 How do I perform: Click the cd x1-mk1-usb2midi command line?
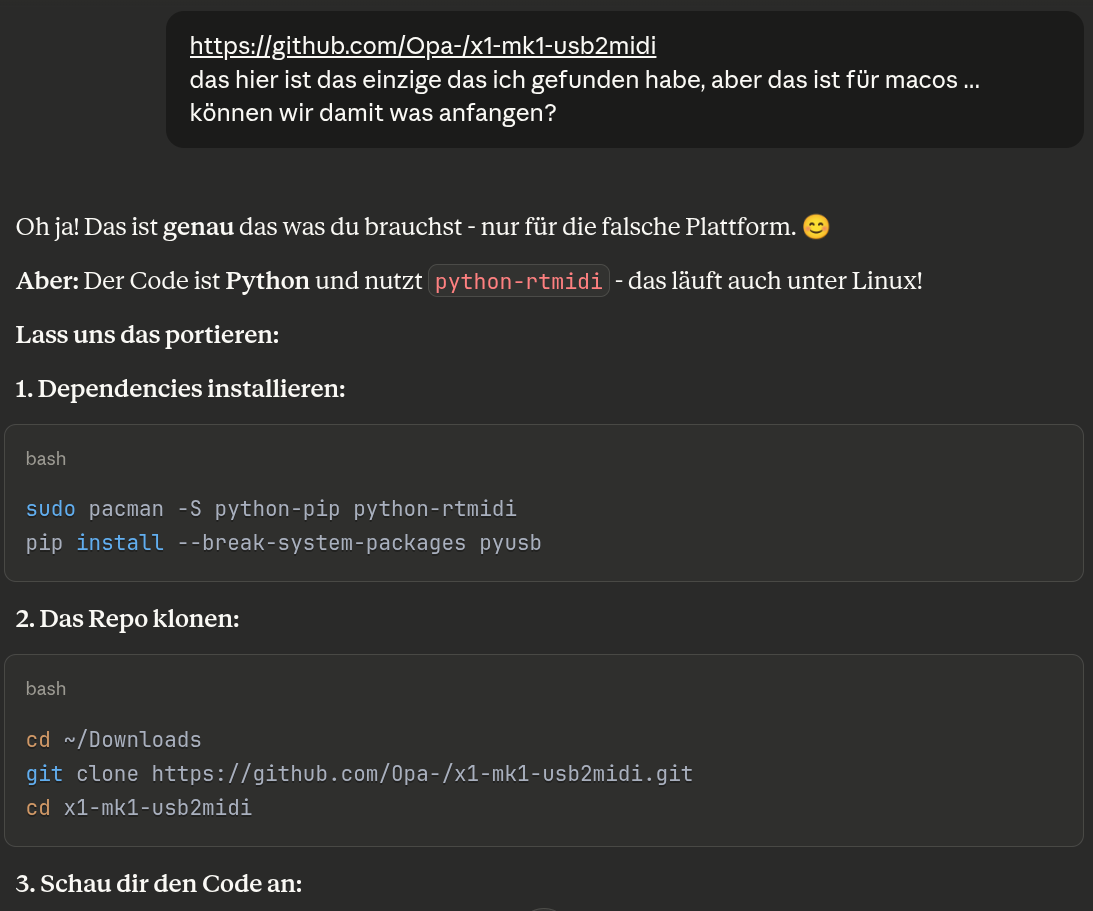(138, 807)
